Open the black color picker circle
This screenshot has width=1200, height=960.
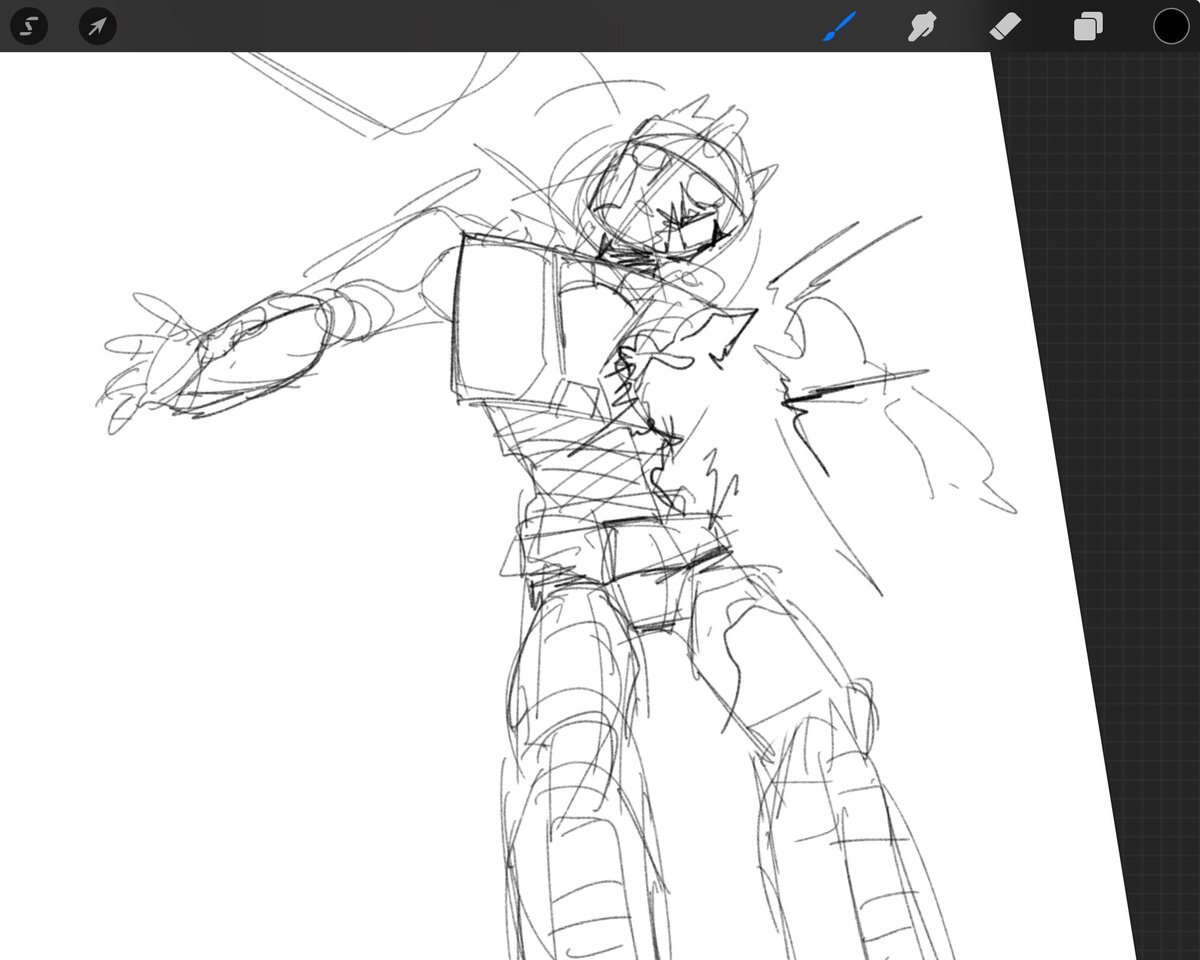[x=1171, y=27]
